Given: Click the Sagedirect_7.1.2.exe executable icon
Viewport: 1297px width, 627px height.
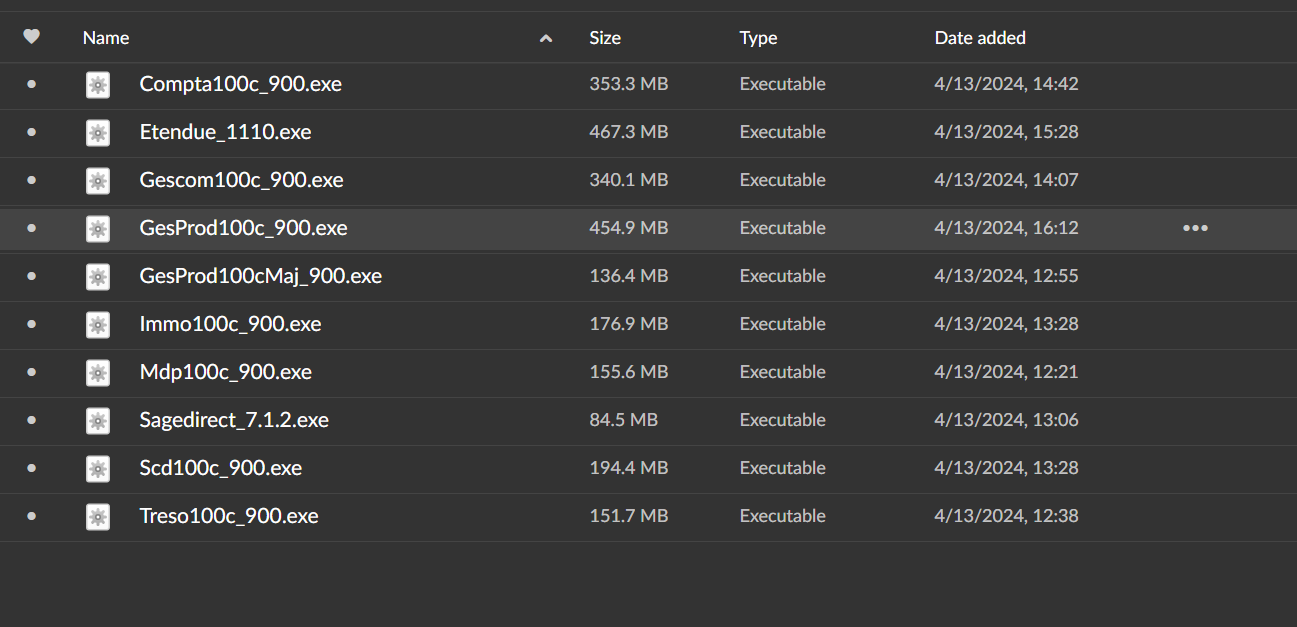Looking at the screenshot, I should pyautogui.click(x=97, y=421).
